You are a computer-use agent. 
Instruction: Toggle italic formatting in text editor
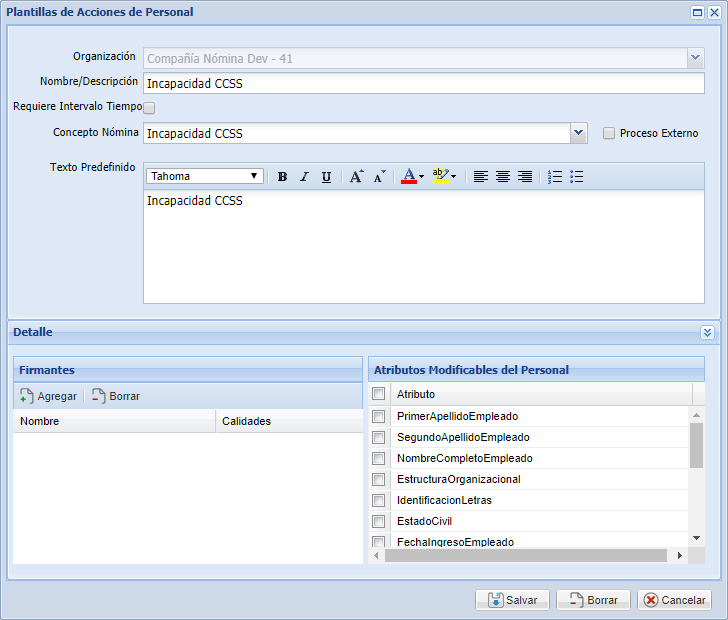click(304, 176)
